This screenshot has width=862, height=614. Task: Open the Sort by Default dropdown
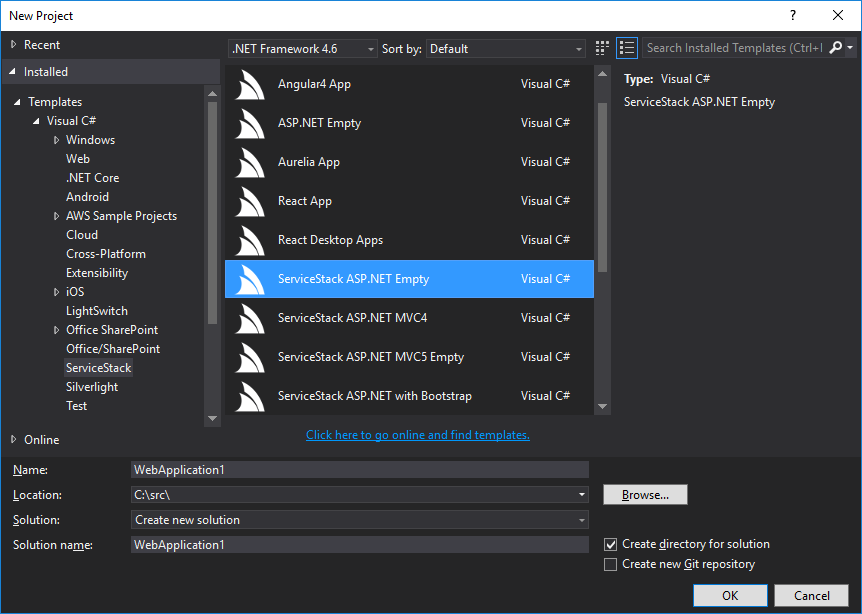point(506,49)
